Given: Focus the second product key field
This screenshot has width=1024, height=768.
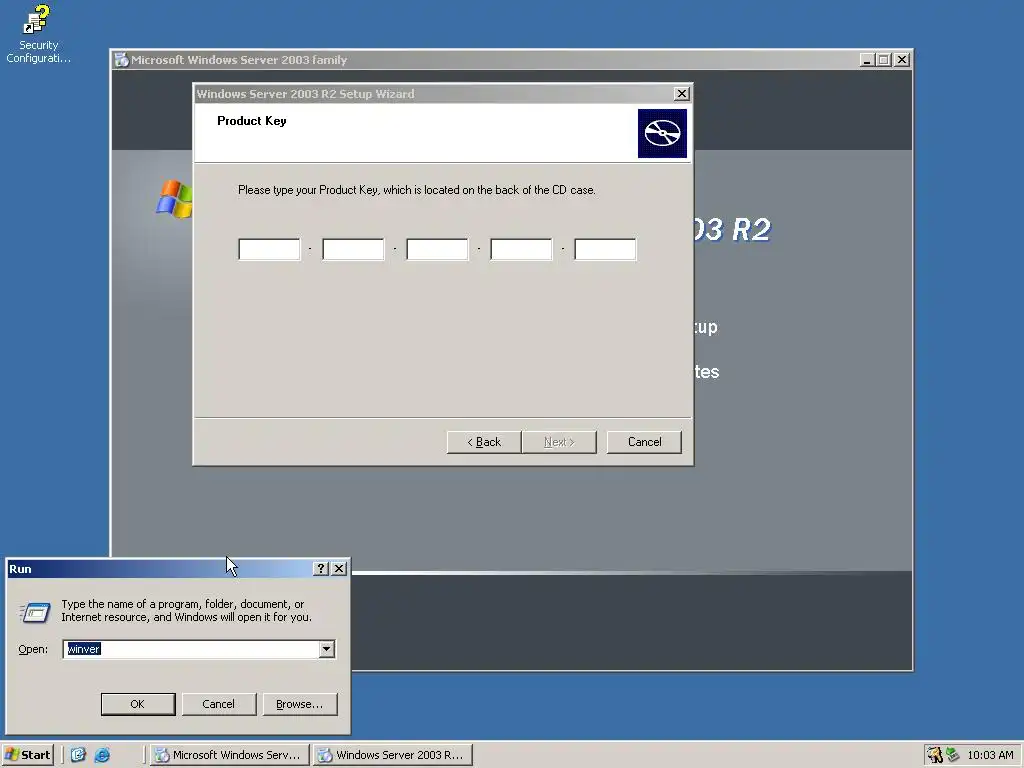Looking at the screenshot, I should (x=353, y=249).
